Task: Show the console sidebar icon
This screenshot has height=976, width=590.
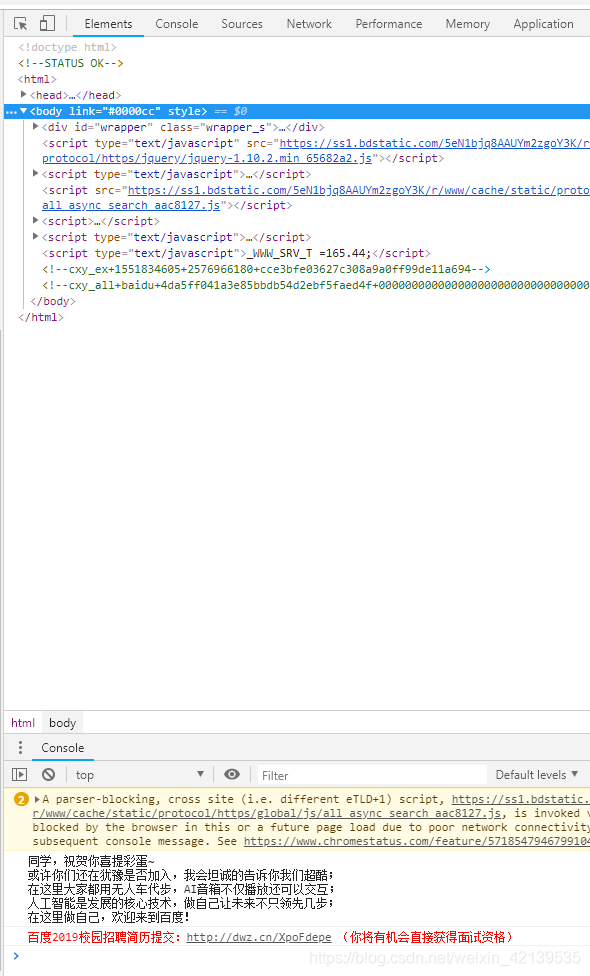Action: tap(20, 775)
